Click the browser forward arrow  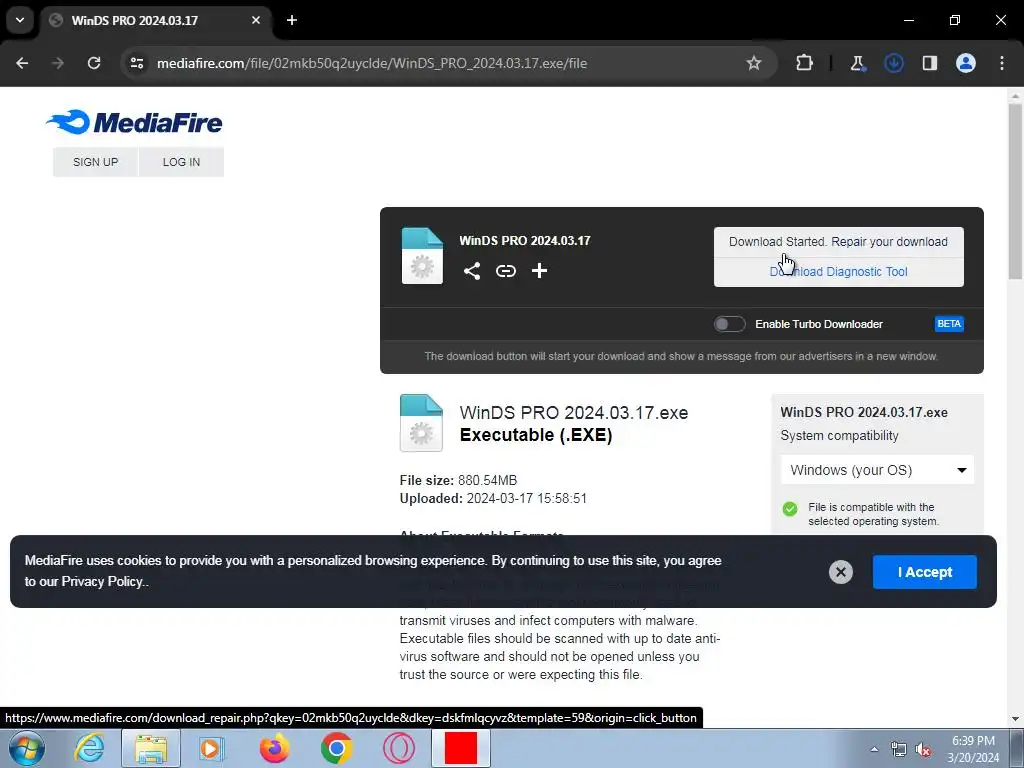[58, 63]
